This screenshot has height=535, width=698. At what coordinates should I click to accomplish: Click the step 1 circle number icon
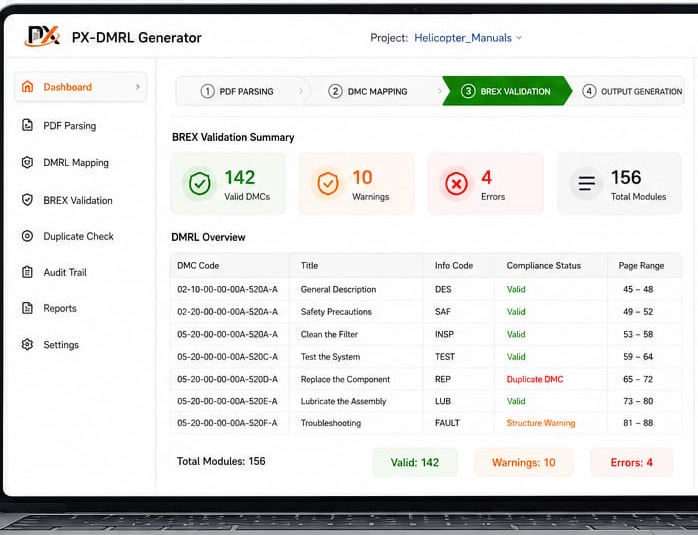[x=207, y=91]
